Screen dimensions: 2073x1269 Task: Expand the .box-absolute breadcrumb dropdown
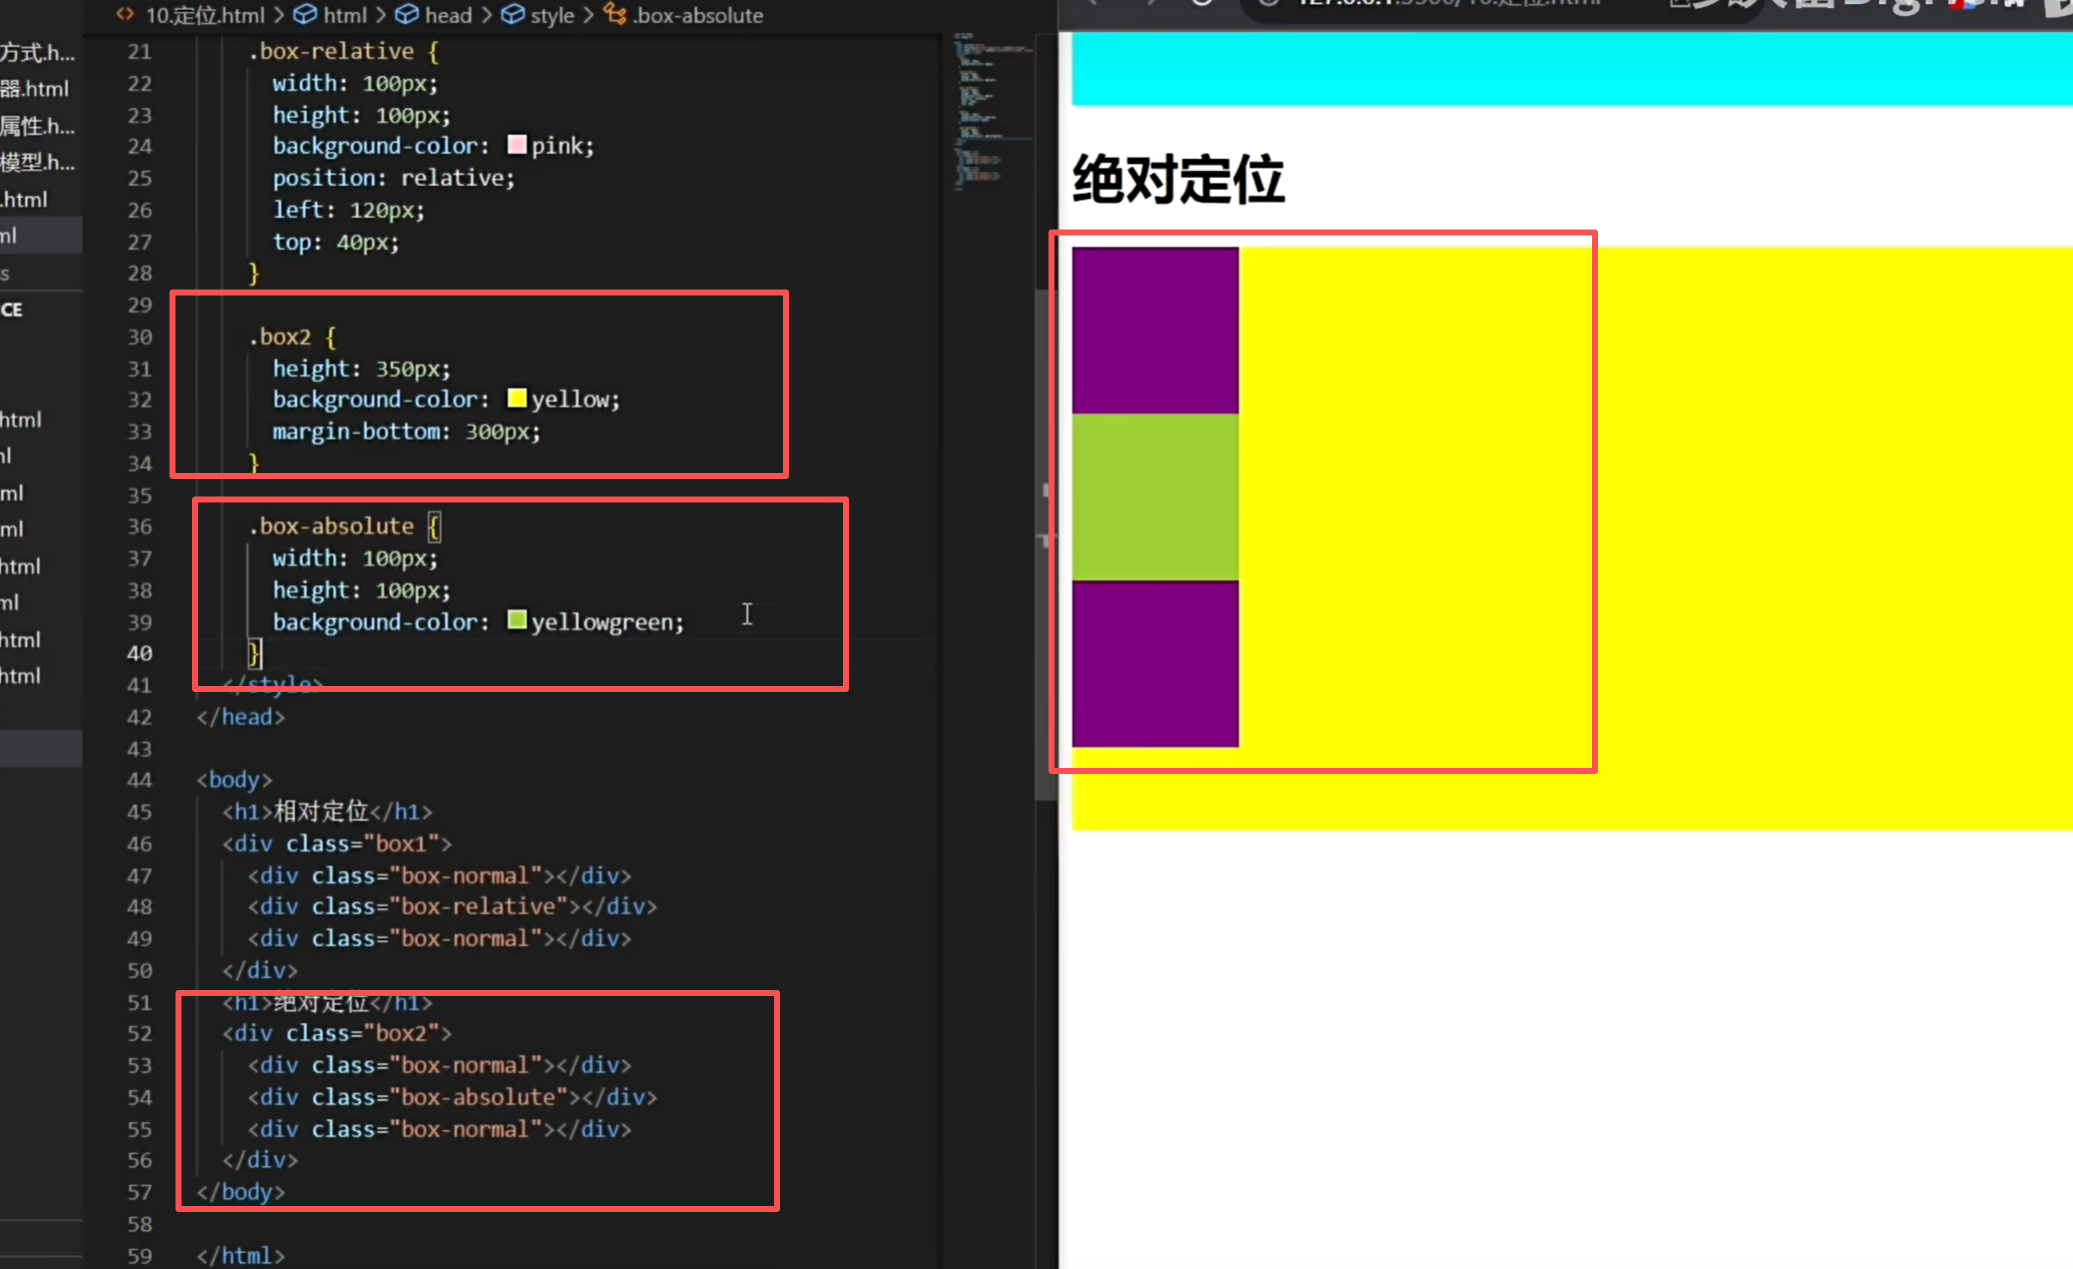(697, 15)
